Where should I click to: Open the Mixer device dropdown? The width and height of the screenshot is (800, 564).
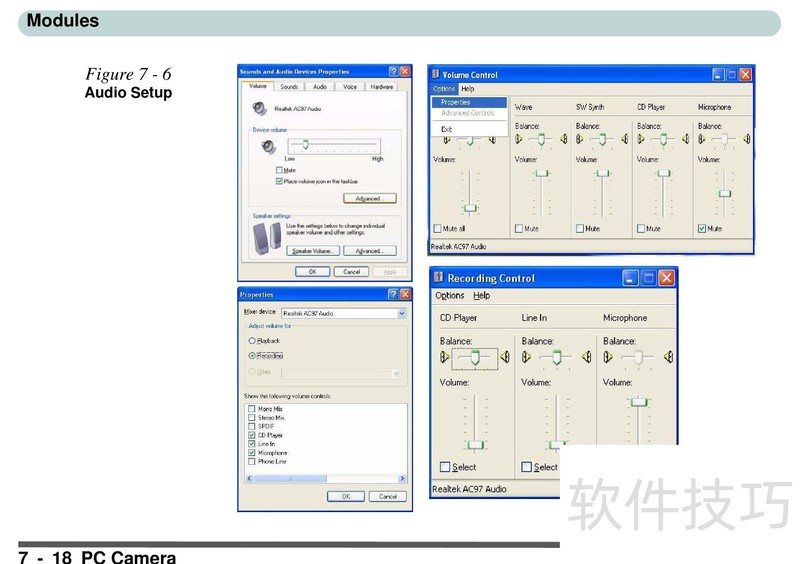pos(402,313)
